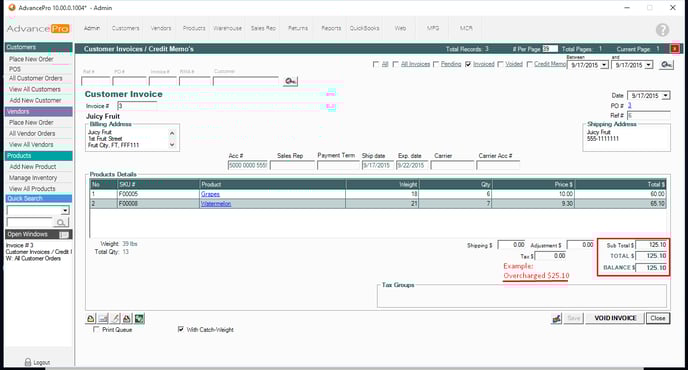Close the Customer Invoices panel with orange X
The width and height of the screenshot is (688, 370).
[x=675, y=49]
